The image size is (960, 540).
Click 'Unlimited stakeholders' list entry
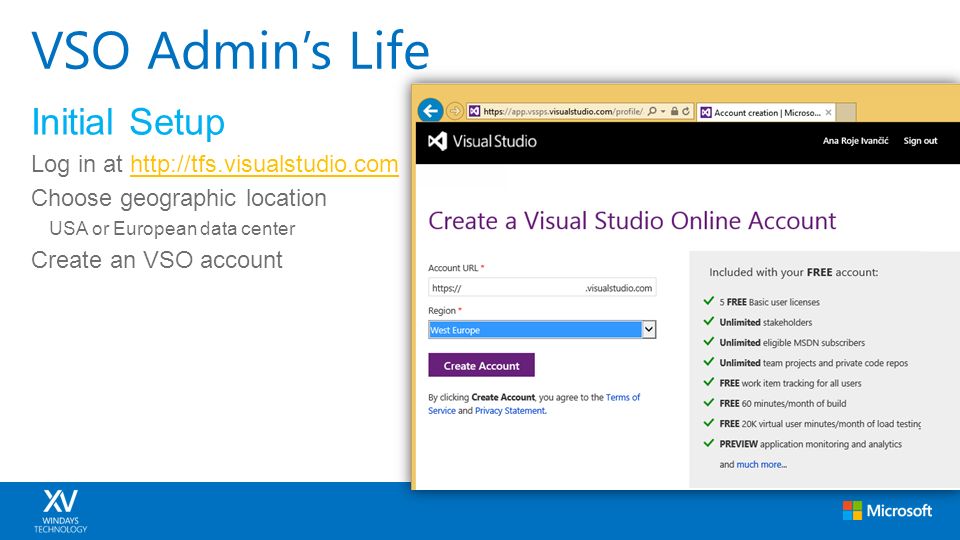[x=765, y=323]
